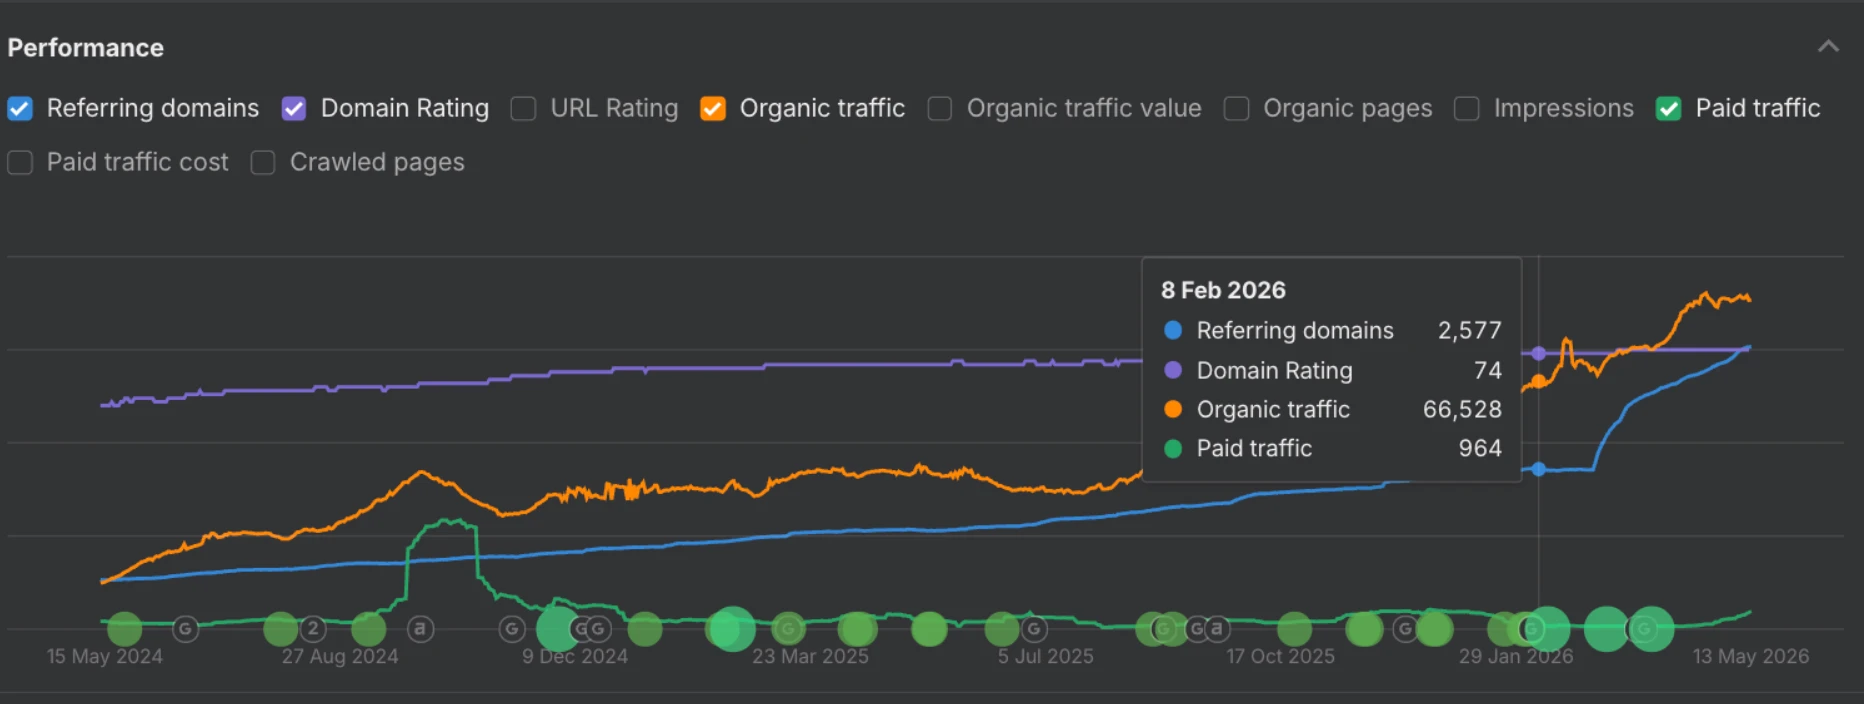This screenshot has width=1864, height=704.
Task: Open the G marker near 15 May 2024
Action: tap(185, 629)
